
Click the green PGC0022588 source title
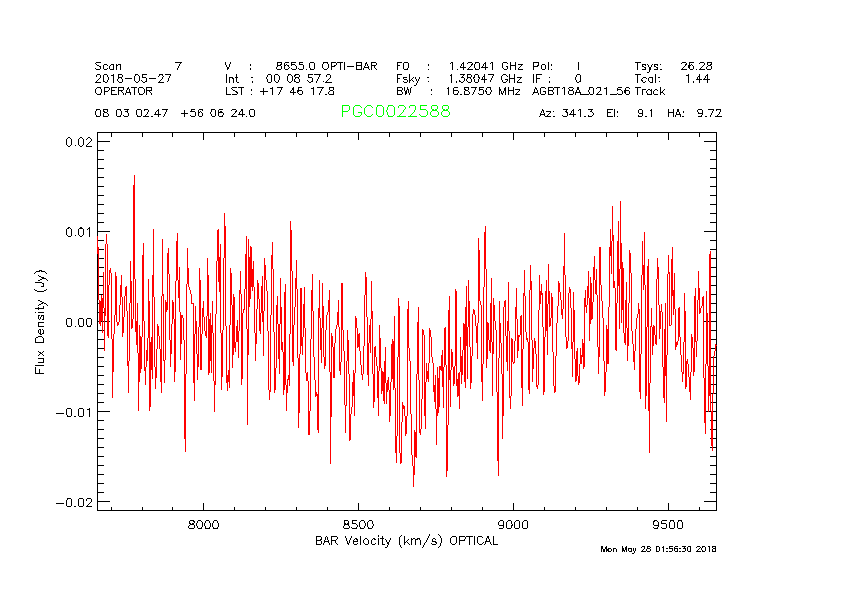click(395, 112)
